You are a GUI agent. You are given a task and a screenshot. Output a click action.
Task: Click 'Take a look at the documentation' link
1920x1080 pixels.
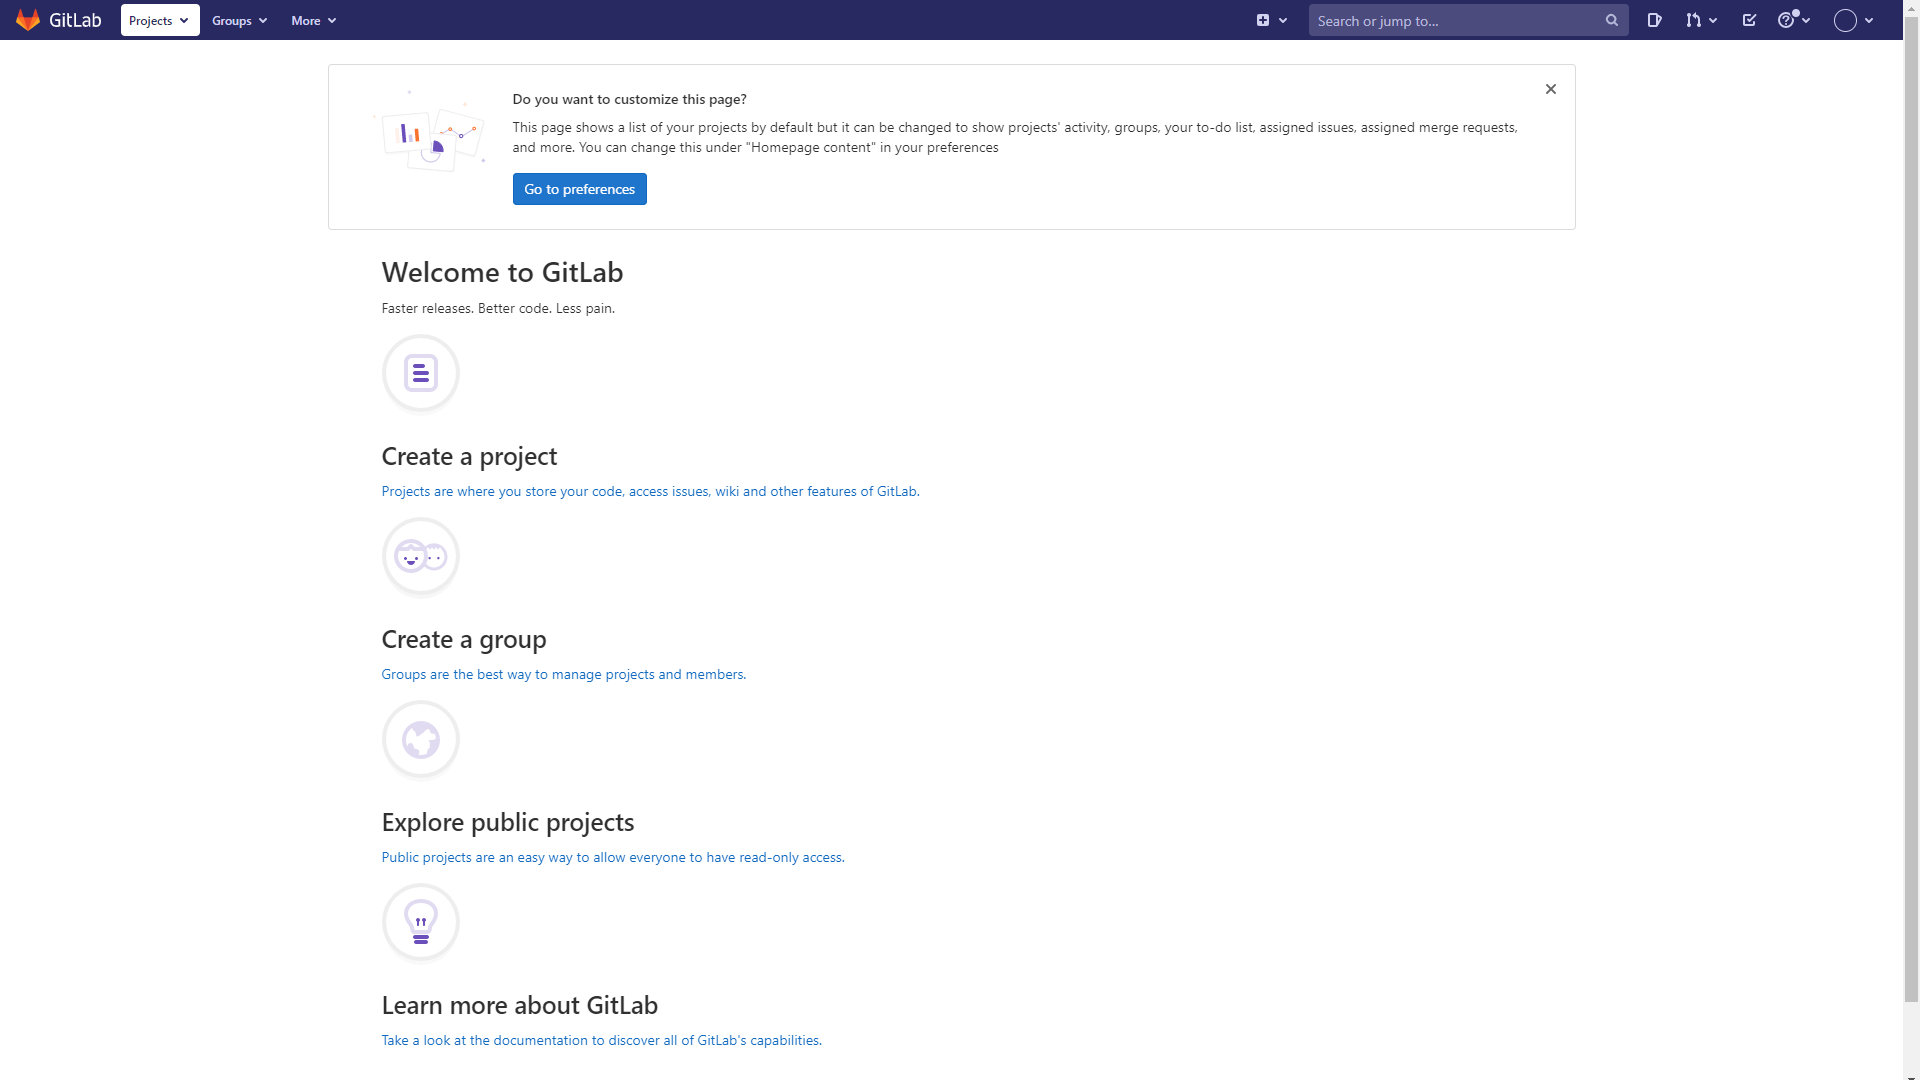point(602,1040)
